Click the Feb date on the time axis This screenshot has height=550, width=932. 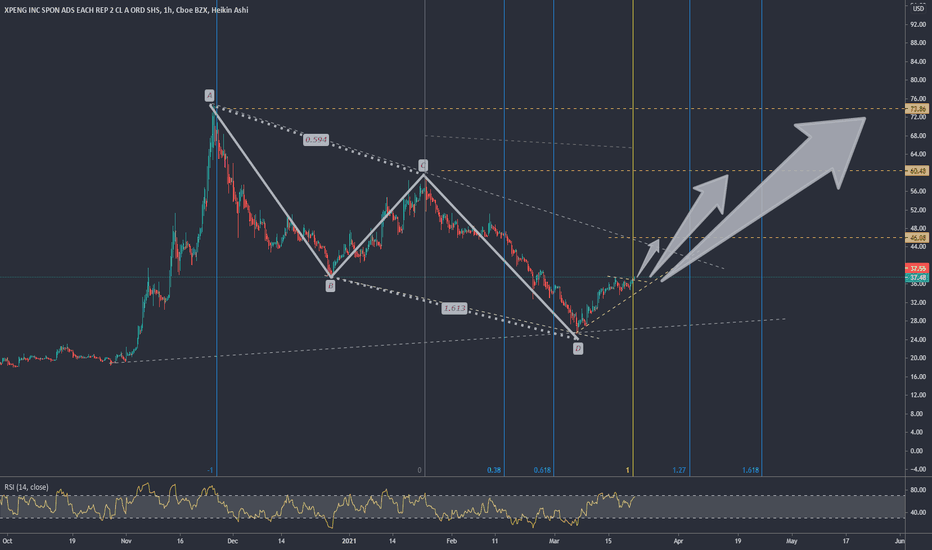452,541
